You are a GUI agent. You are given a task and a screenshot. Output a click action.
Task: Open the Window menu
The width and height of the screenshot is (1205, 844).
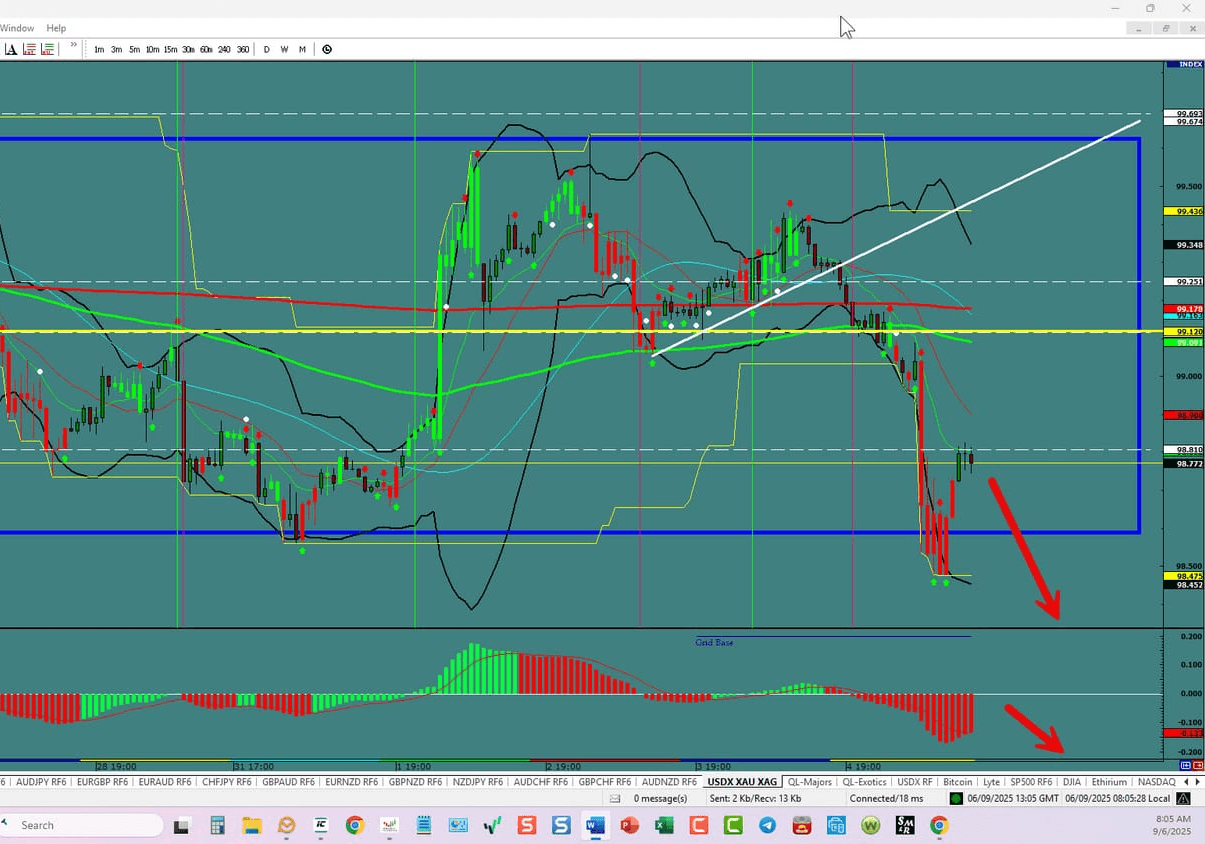pyautogui.click(x=16, y=27)
